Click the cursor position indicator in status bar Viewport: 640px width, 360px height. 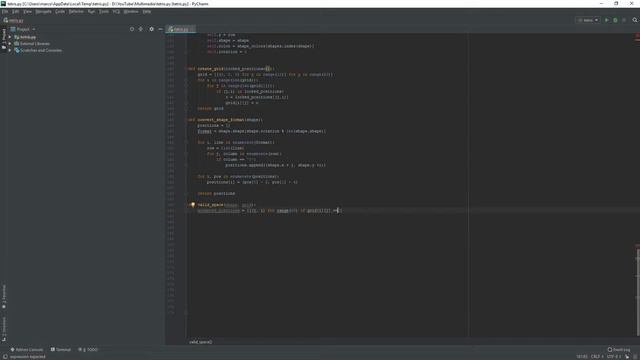582,357
